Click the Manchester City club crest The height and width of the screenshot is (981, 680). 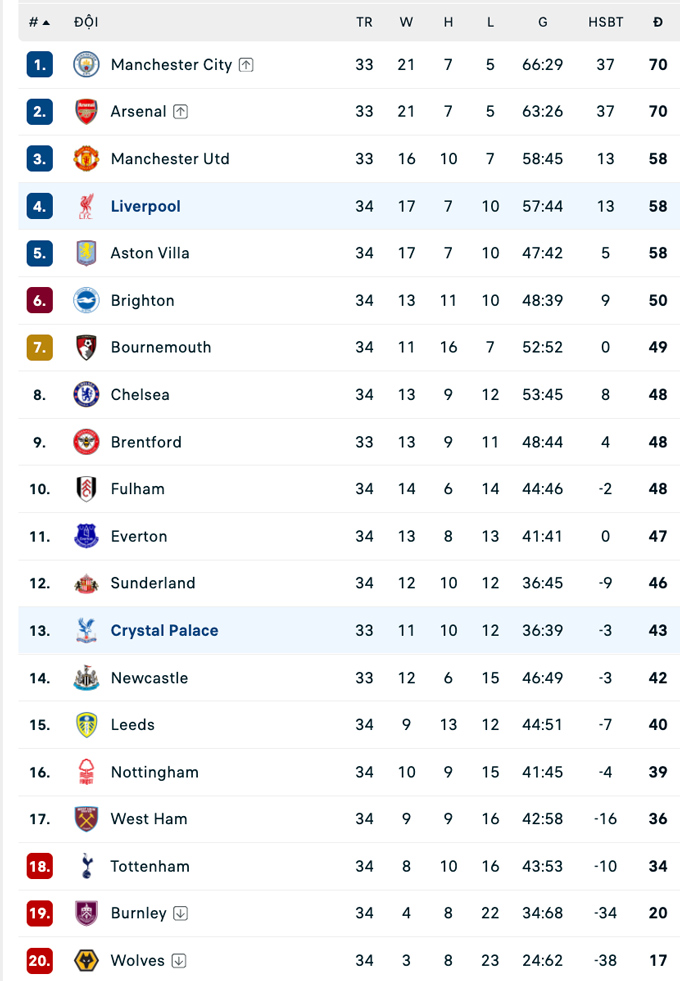(87, 65)
